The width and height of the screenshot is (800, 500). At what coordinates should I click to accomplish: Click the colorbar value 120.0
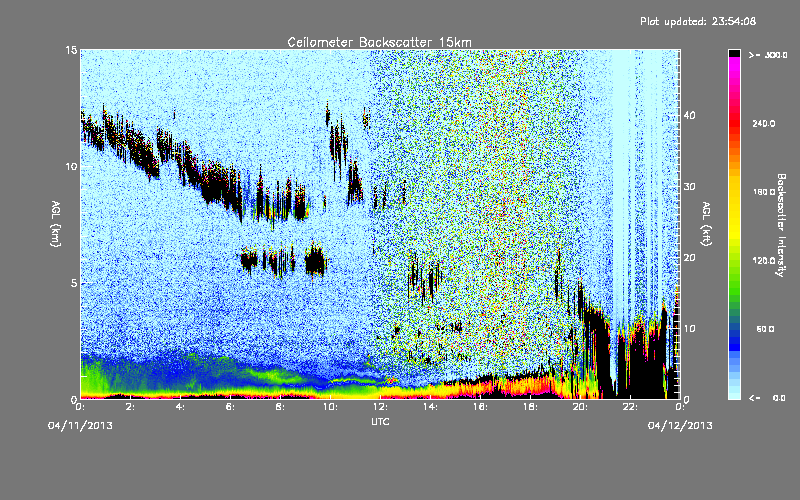[764, 261]
